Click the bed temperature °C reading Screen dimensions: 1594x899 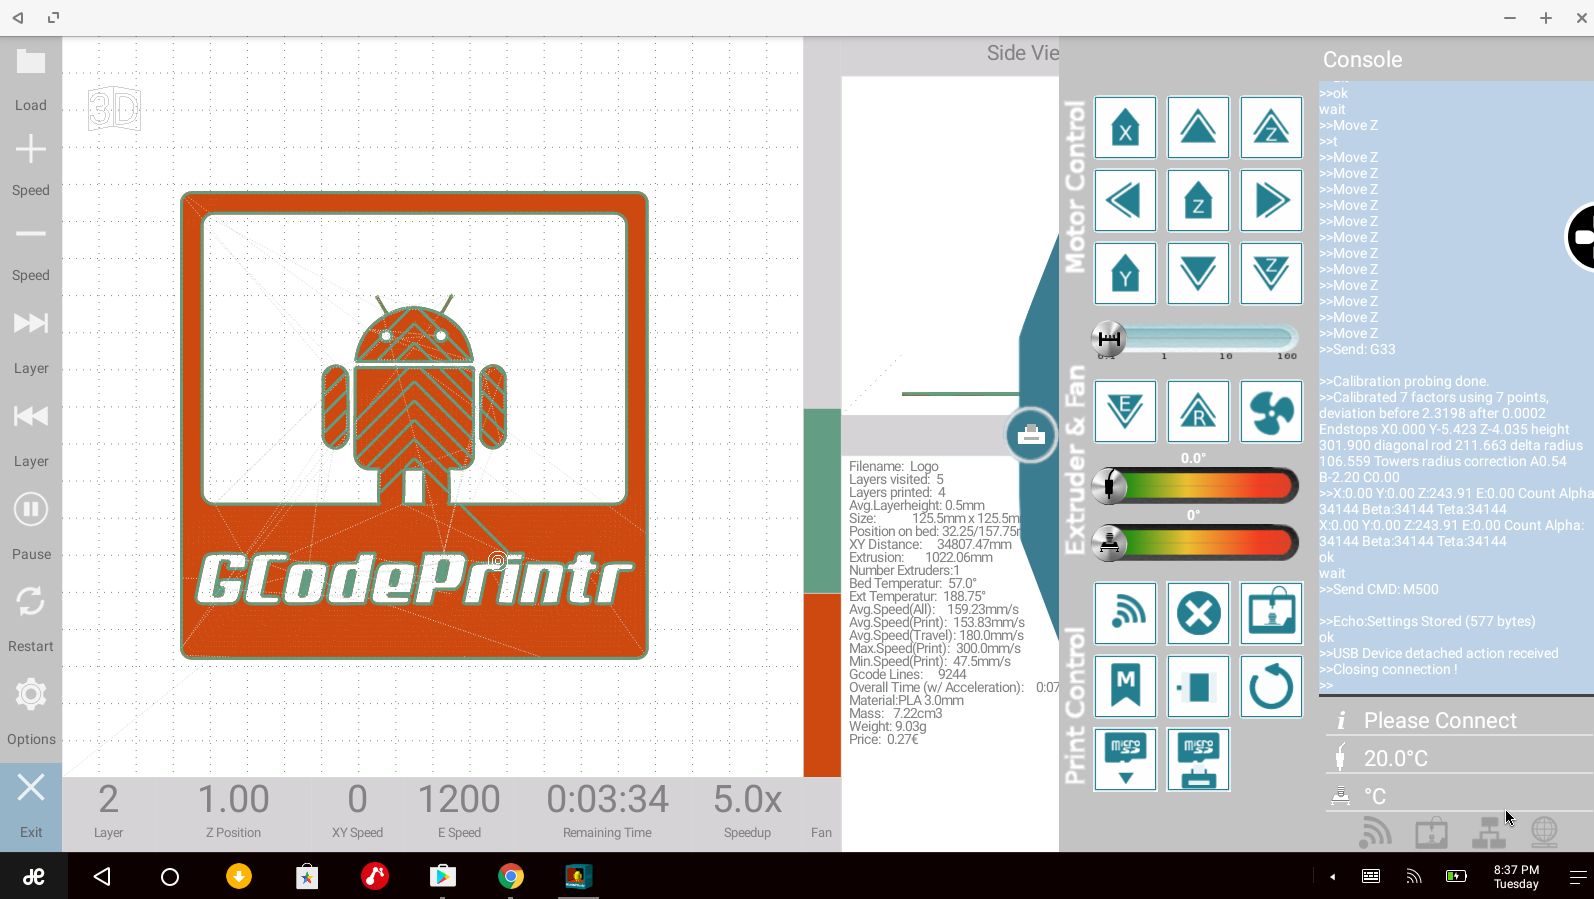point(1375,796)
